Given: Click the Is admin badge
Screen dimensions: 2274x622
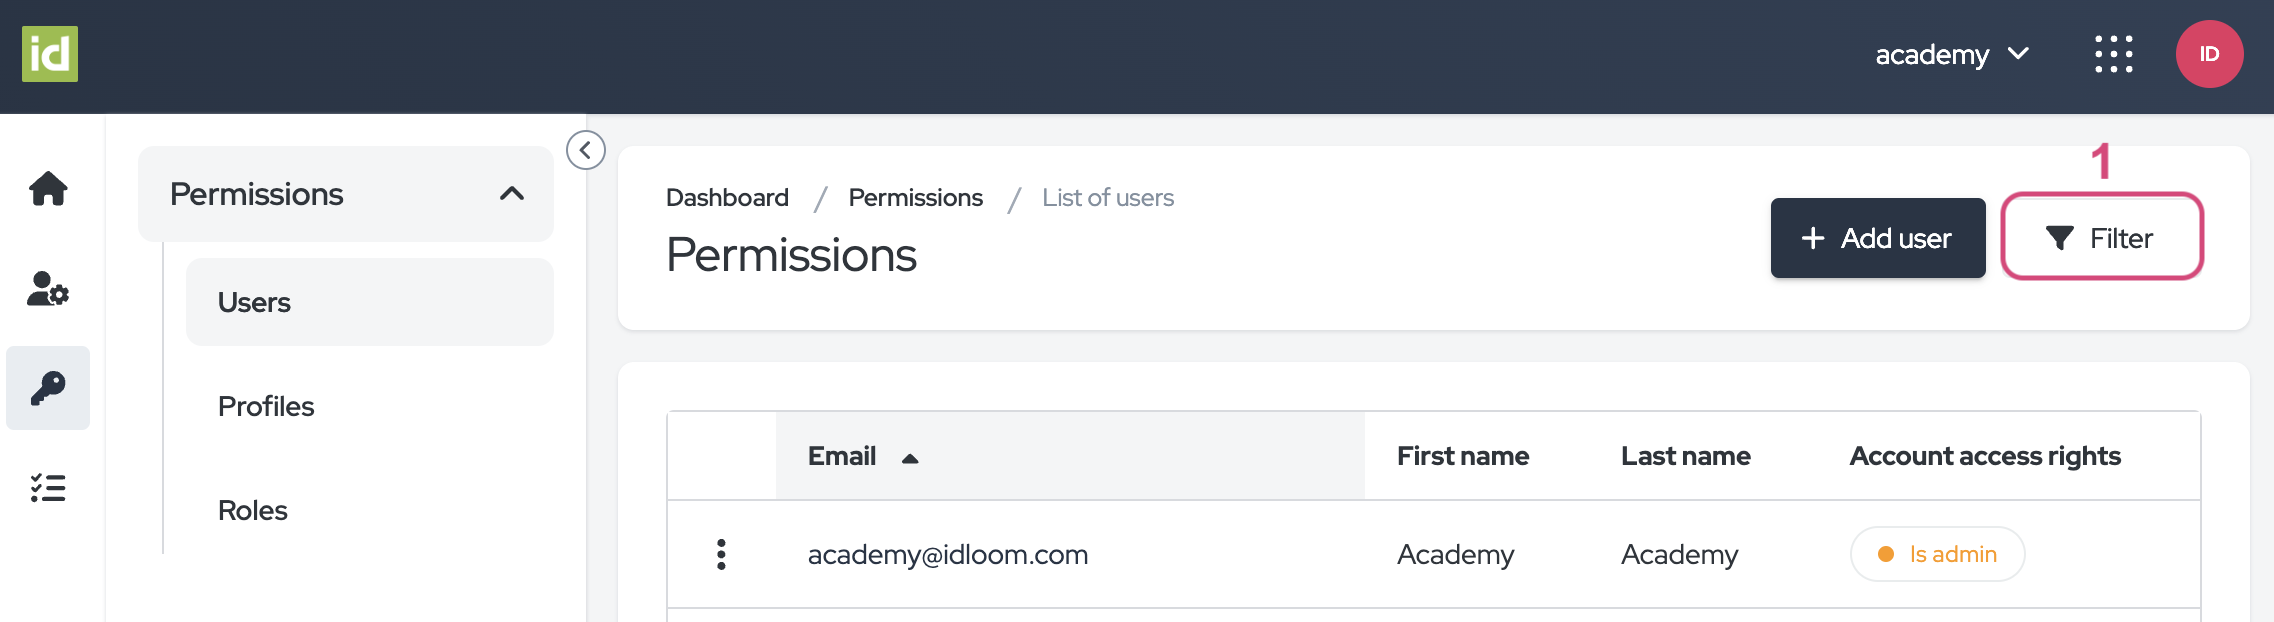Looking at the screenshot, I should [x=1937, y=554].
